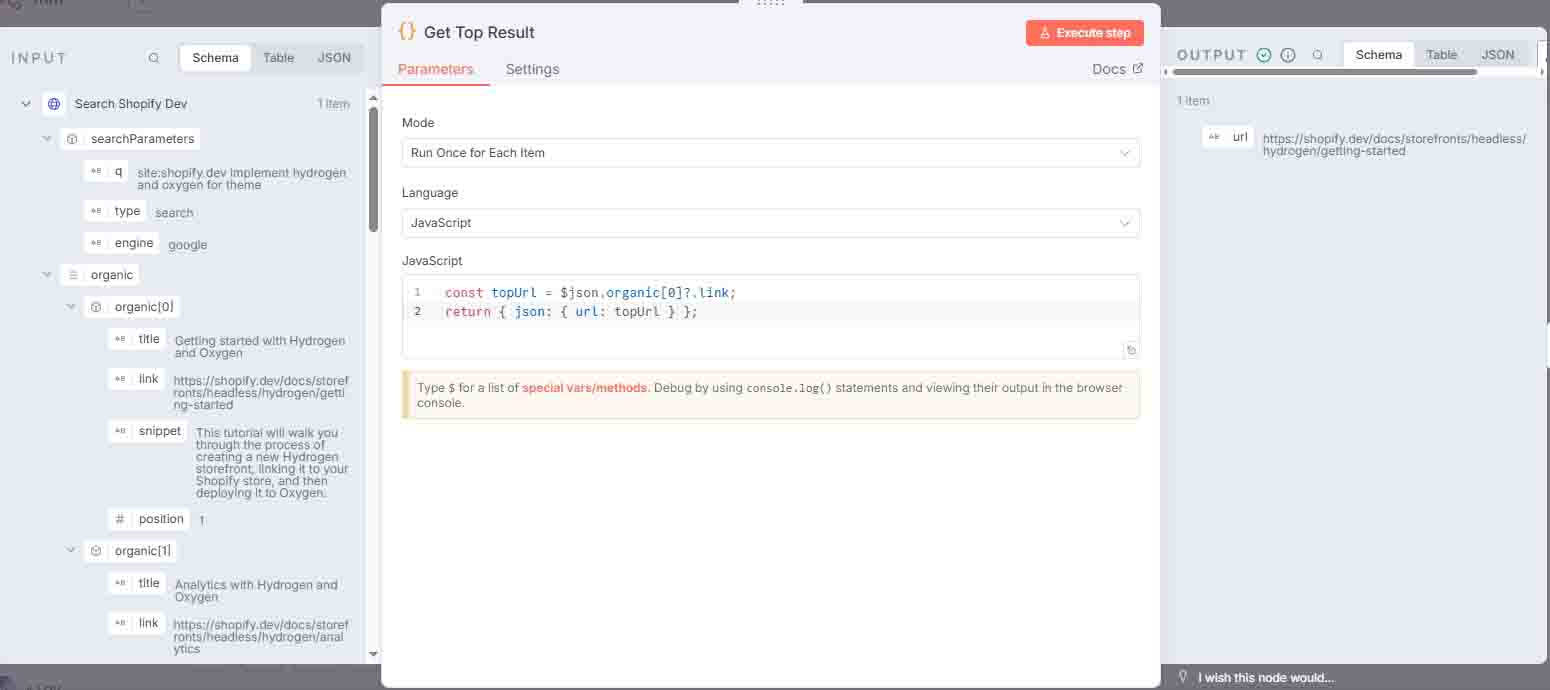The height and width of the screenshot is (690, 1550).
Task: Click the green checkmark icon beside OUTPUT
Action: [1264, 55]
